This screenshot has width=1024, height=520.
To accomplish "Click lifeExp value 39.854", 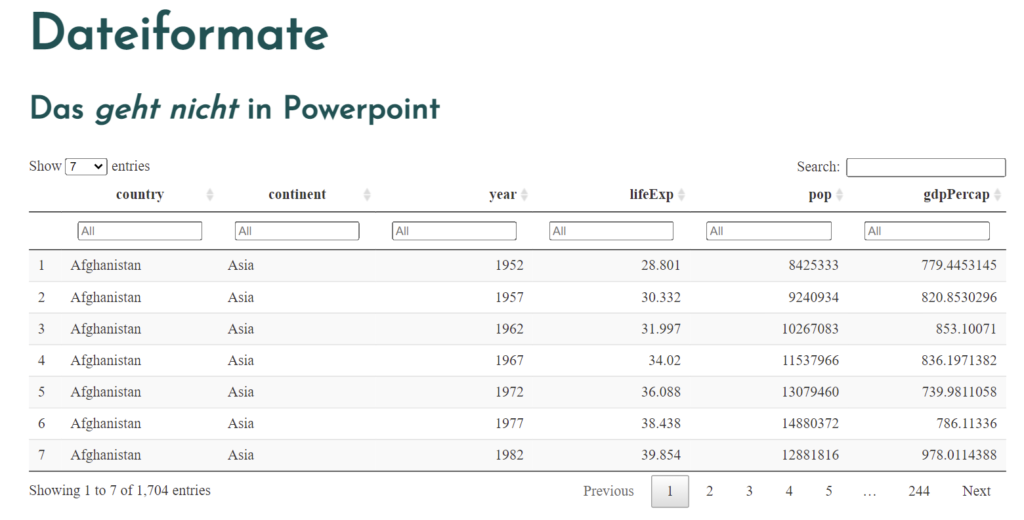I will pyautogui.click(x=660, y=455).
